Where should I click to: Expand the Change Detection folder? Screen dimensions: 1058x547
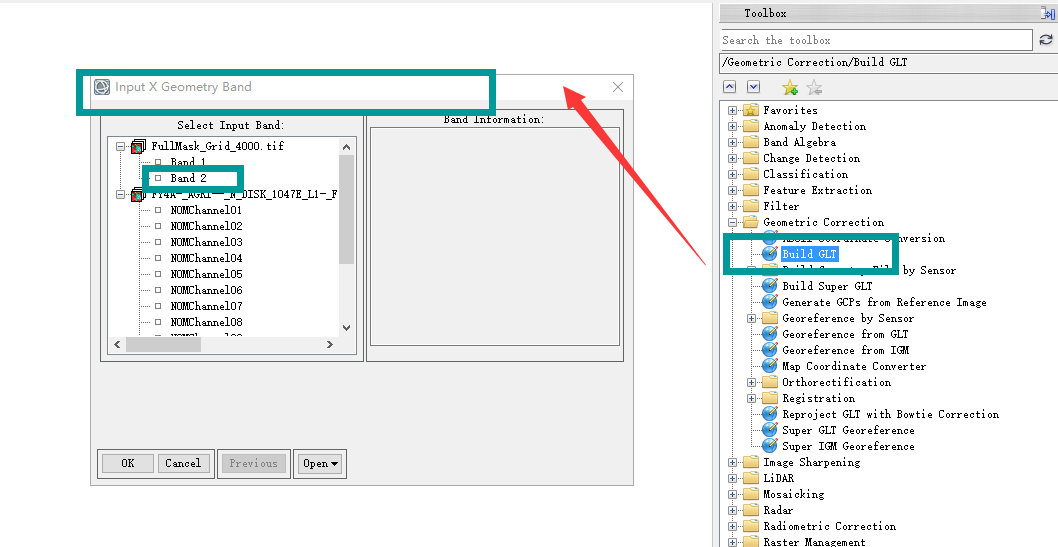pyautogui.click(x=732, y=159)
